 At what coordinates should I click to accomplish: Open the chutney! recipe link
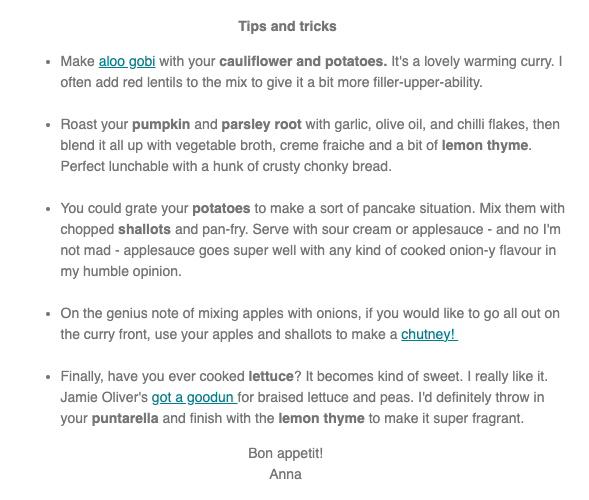(429, 334)
